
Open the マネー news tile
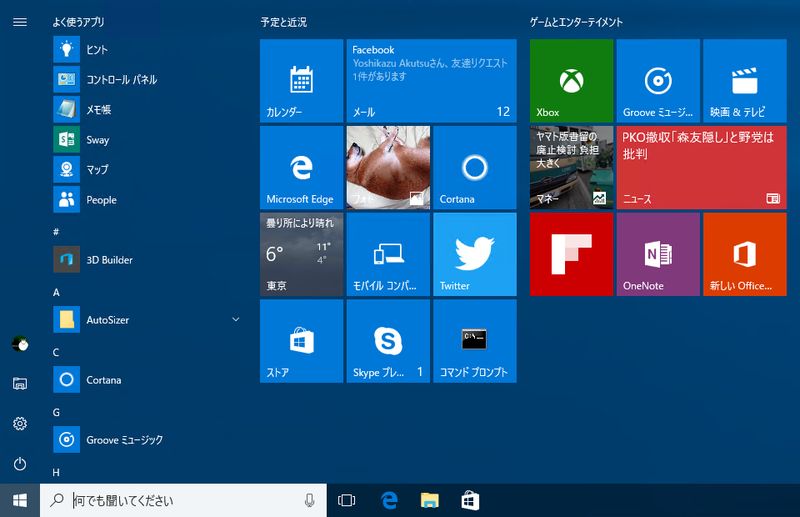point(571,167)
